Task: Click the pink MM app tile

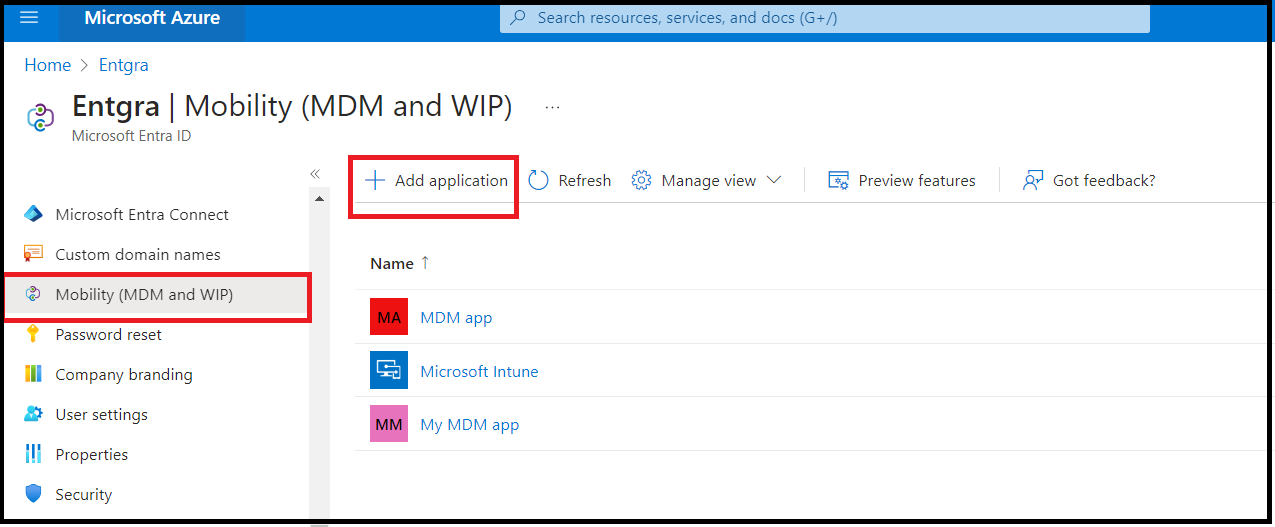Action: (x=389, y=424)
